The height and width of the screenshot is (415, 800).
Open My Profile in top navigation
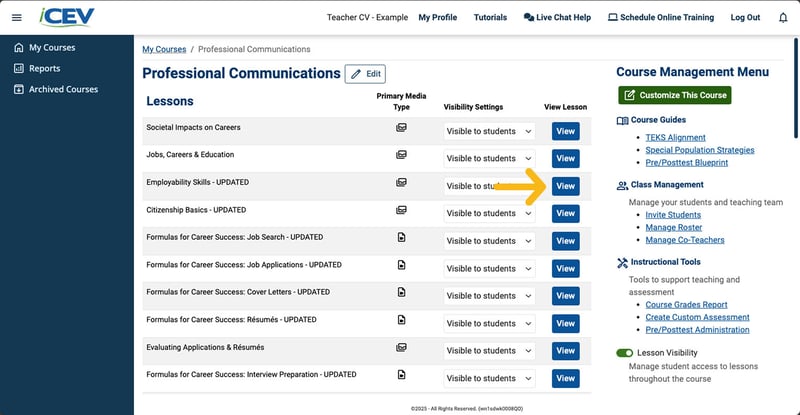438,17
